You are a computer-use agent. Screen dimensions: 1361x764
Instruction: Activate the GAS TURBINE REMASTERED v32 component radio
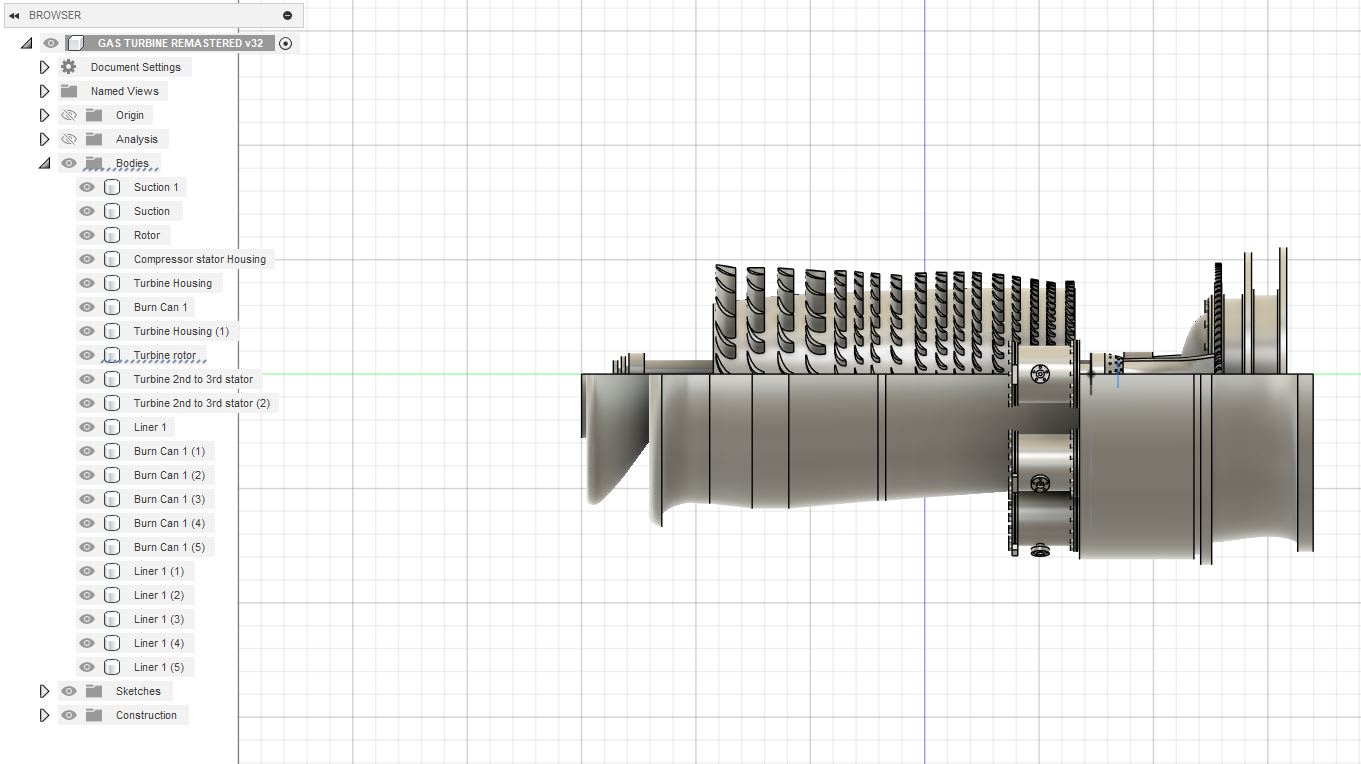[286, 43]
